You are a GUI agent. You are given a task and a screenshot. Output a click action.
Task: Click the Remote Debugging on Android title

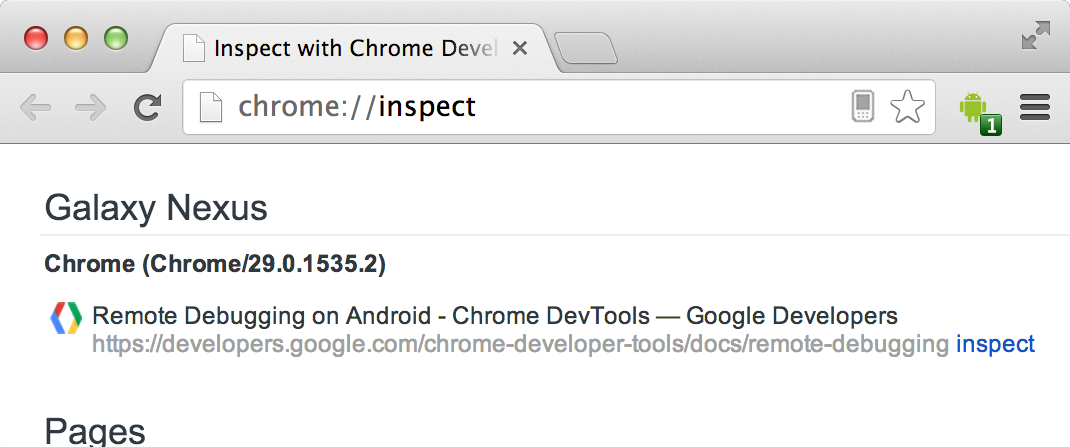[x=494, y=317]
